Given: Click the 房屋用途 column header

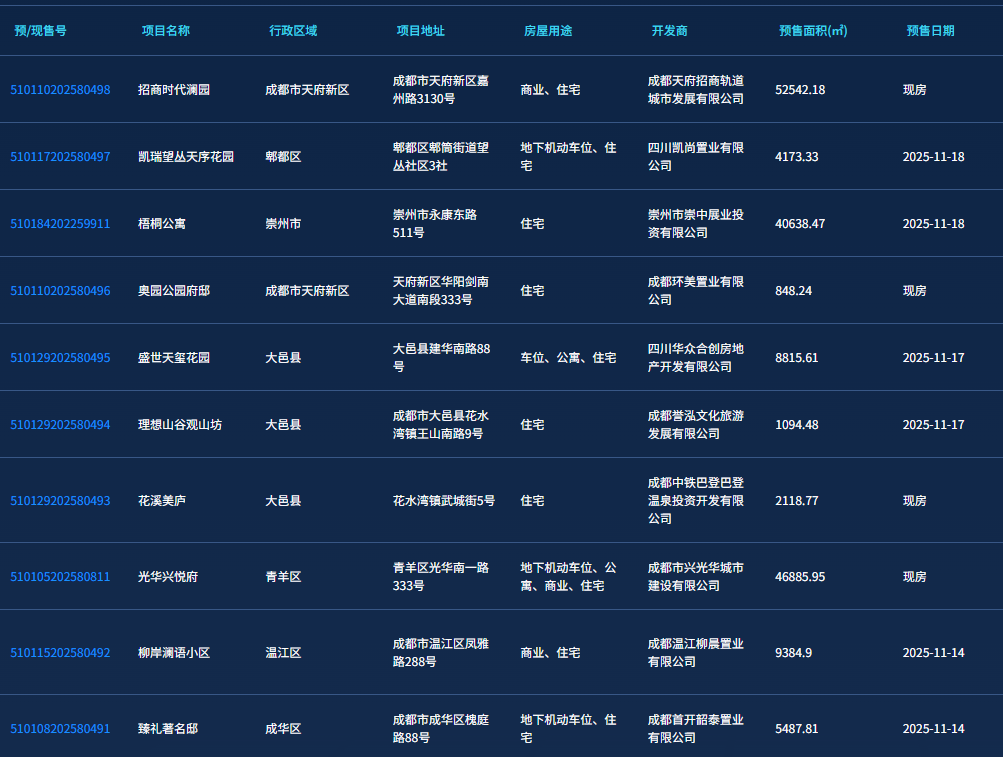Looking at the screenshot, I should 548,31.
